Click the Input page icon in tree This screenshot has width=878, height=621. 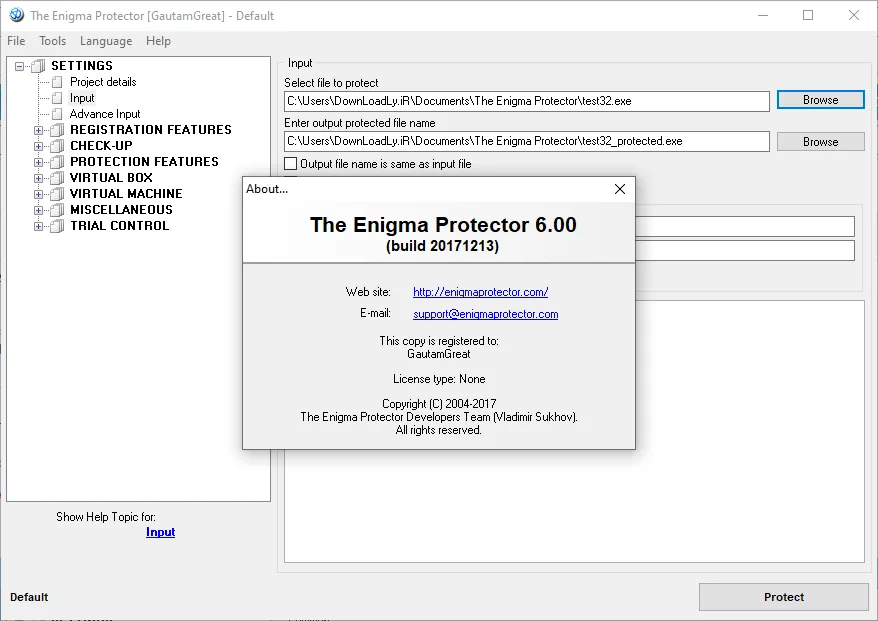click(57, 98)
